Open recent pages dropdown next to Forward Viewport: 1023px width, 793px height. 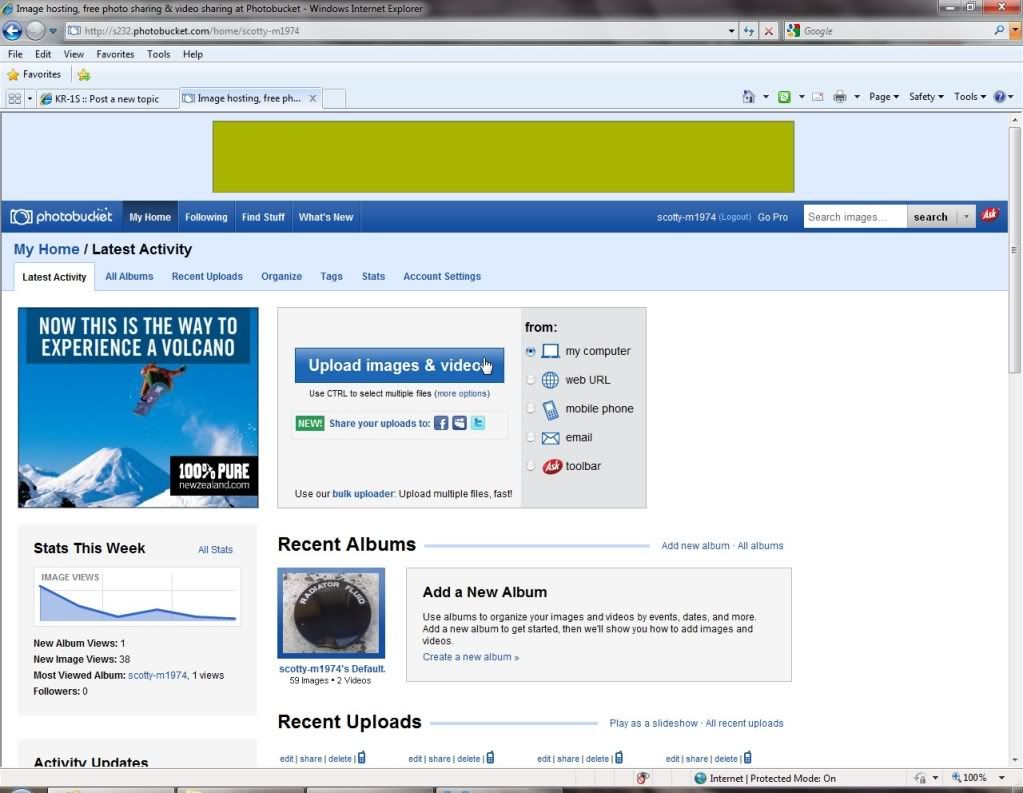coord(53,31)
